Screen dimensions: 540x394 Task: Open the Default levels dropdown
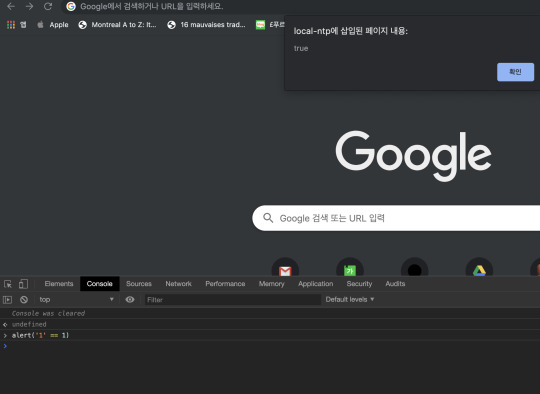(x=350, y=299)
